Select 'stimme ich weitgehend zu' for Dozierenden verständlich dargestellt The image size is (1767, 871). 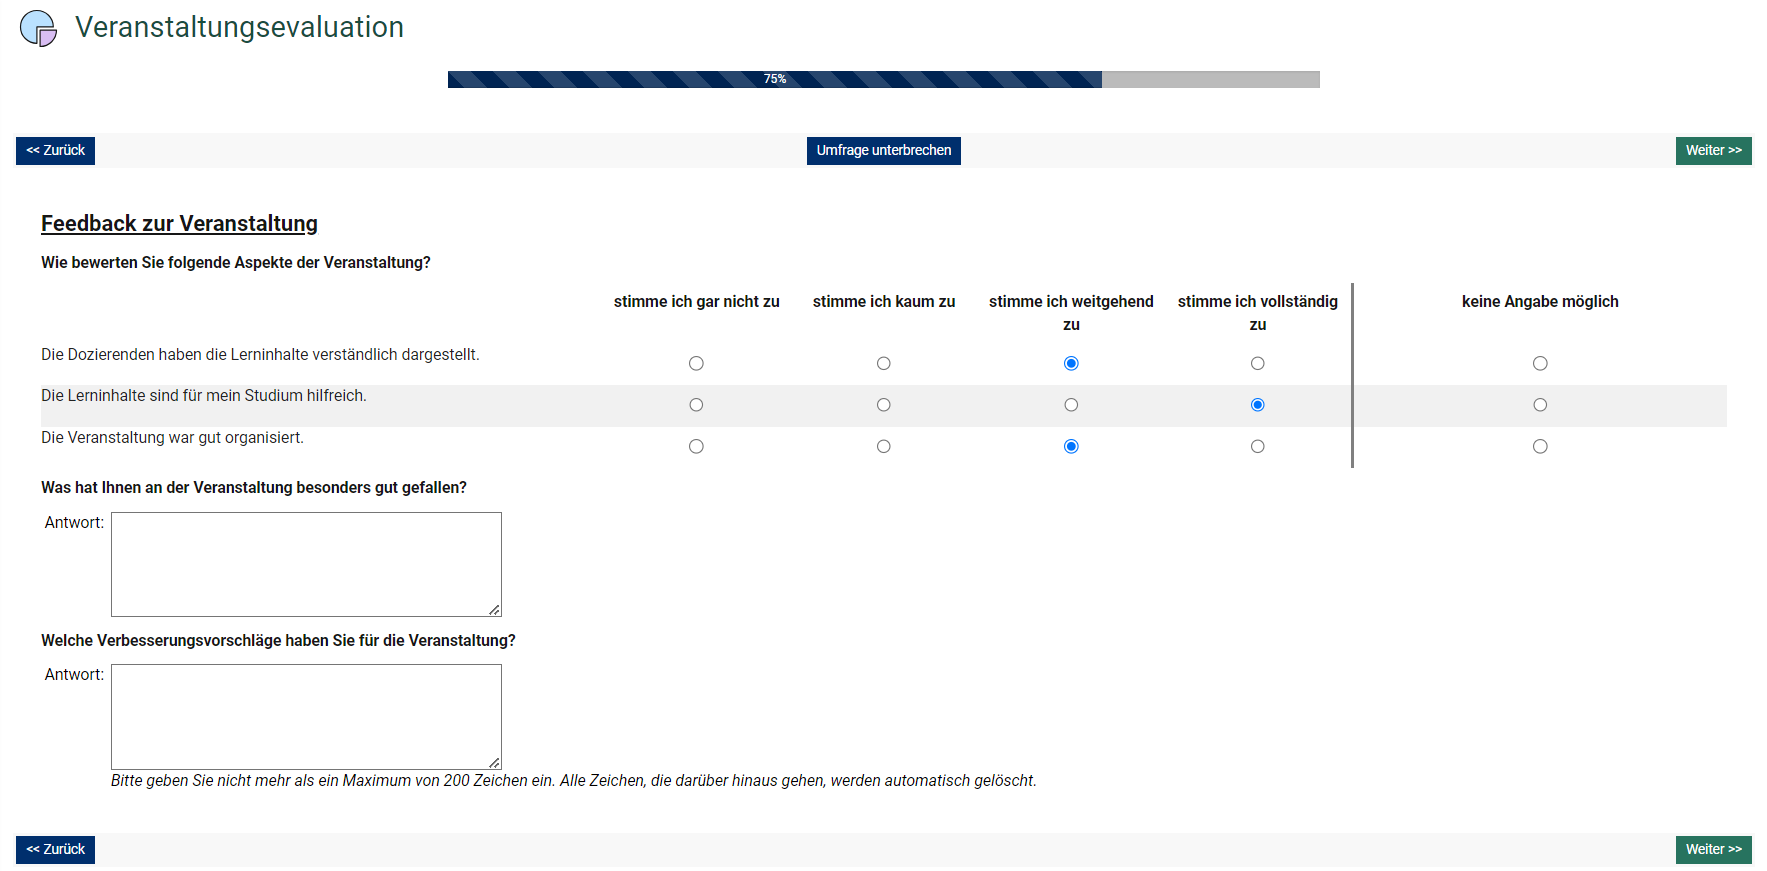[1071, 363]
